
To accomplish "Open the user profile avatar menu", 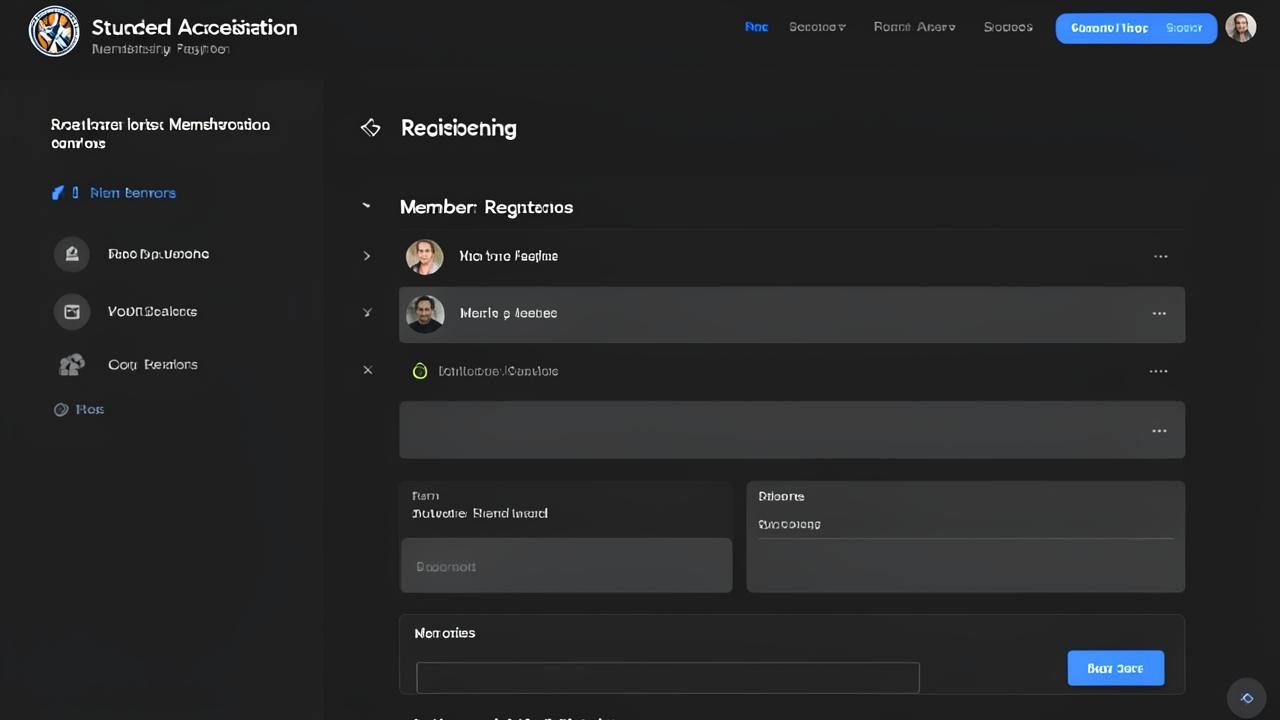I will (x=1241, y=28).
